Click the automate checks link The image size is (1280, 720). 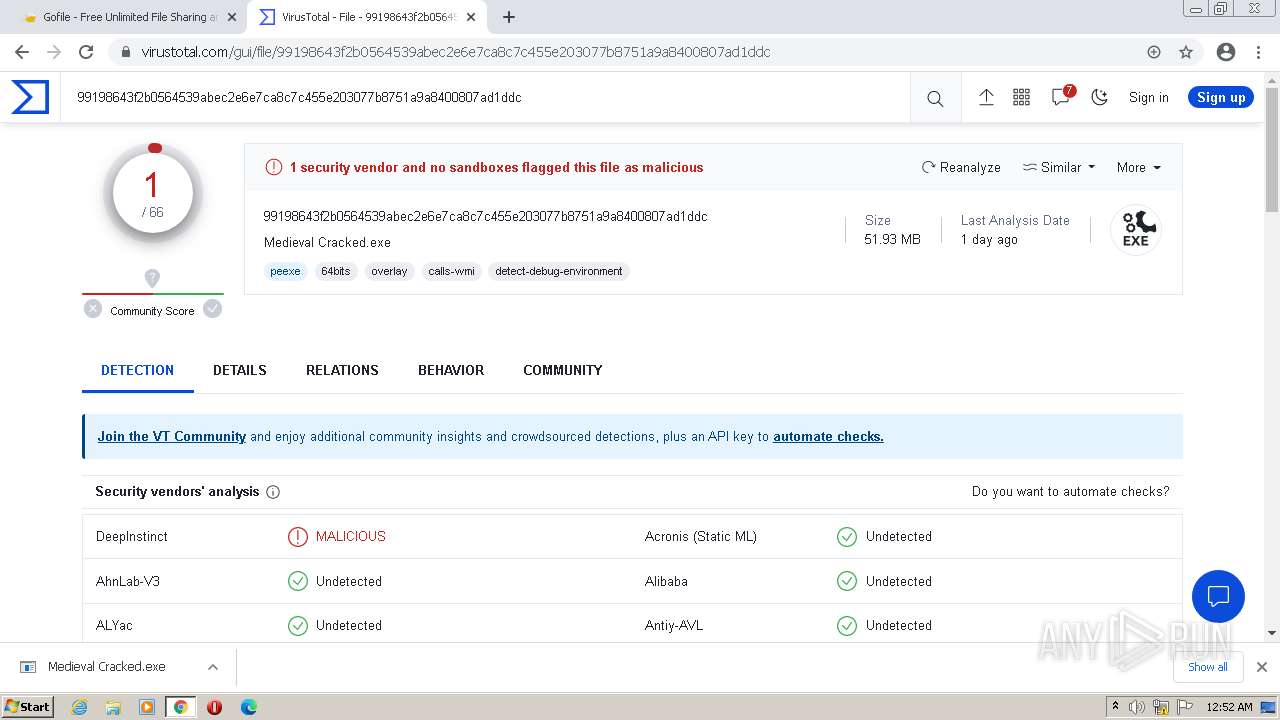(x=828, y=436)
